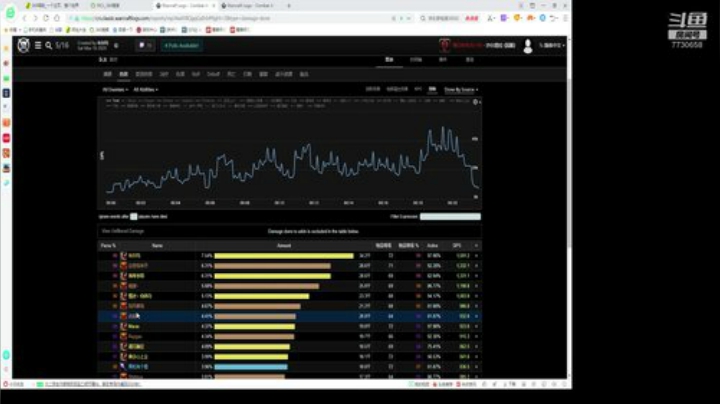Open the chart settings gear icon

476,102
